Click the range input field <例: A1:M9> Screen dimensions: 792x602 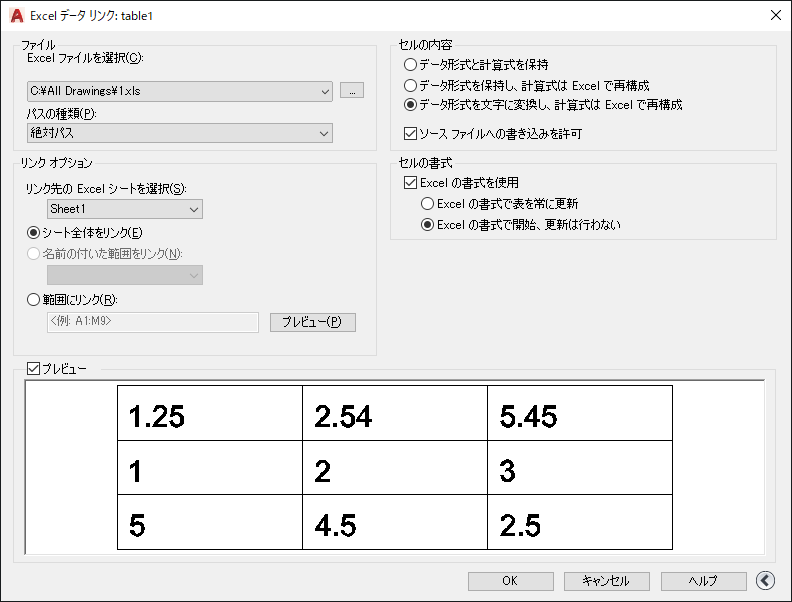[x=153, y=322]
